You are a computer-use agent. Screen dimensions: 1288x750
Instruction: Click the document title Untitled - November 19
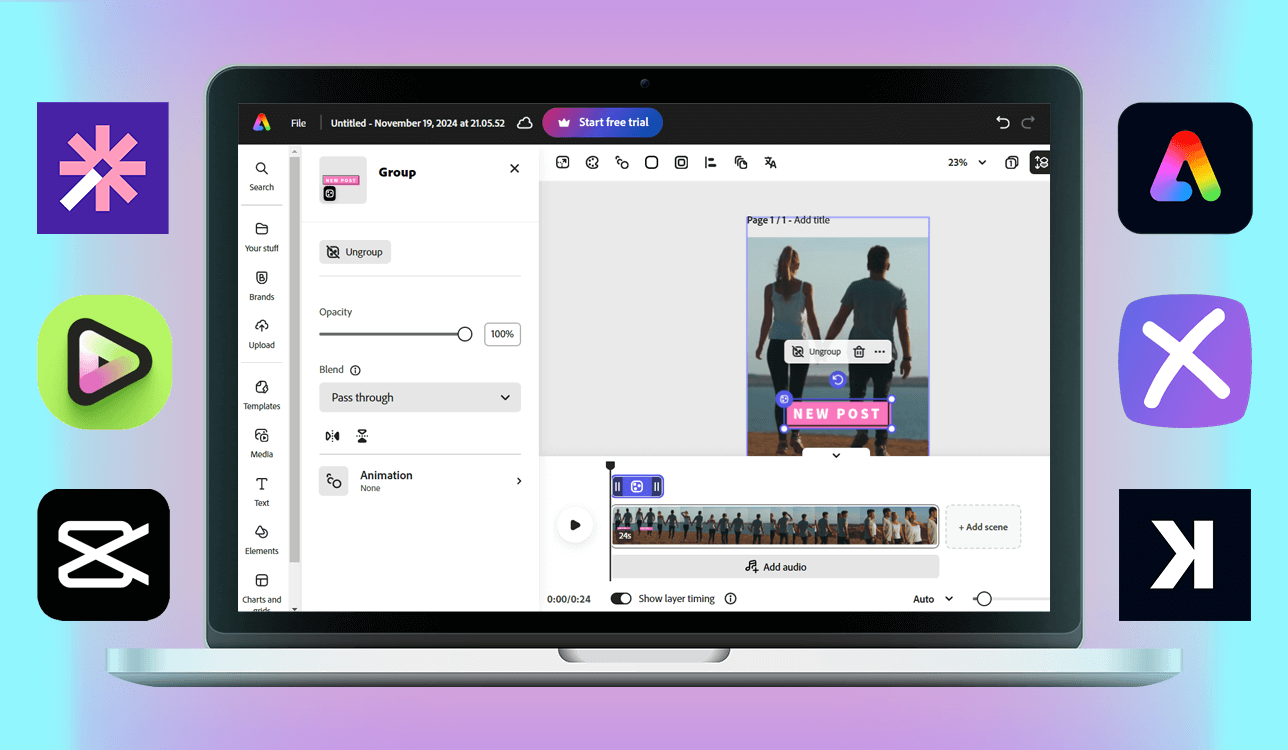pos(420,123)
